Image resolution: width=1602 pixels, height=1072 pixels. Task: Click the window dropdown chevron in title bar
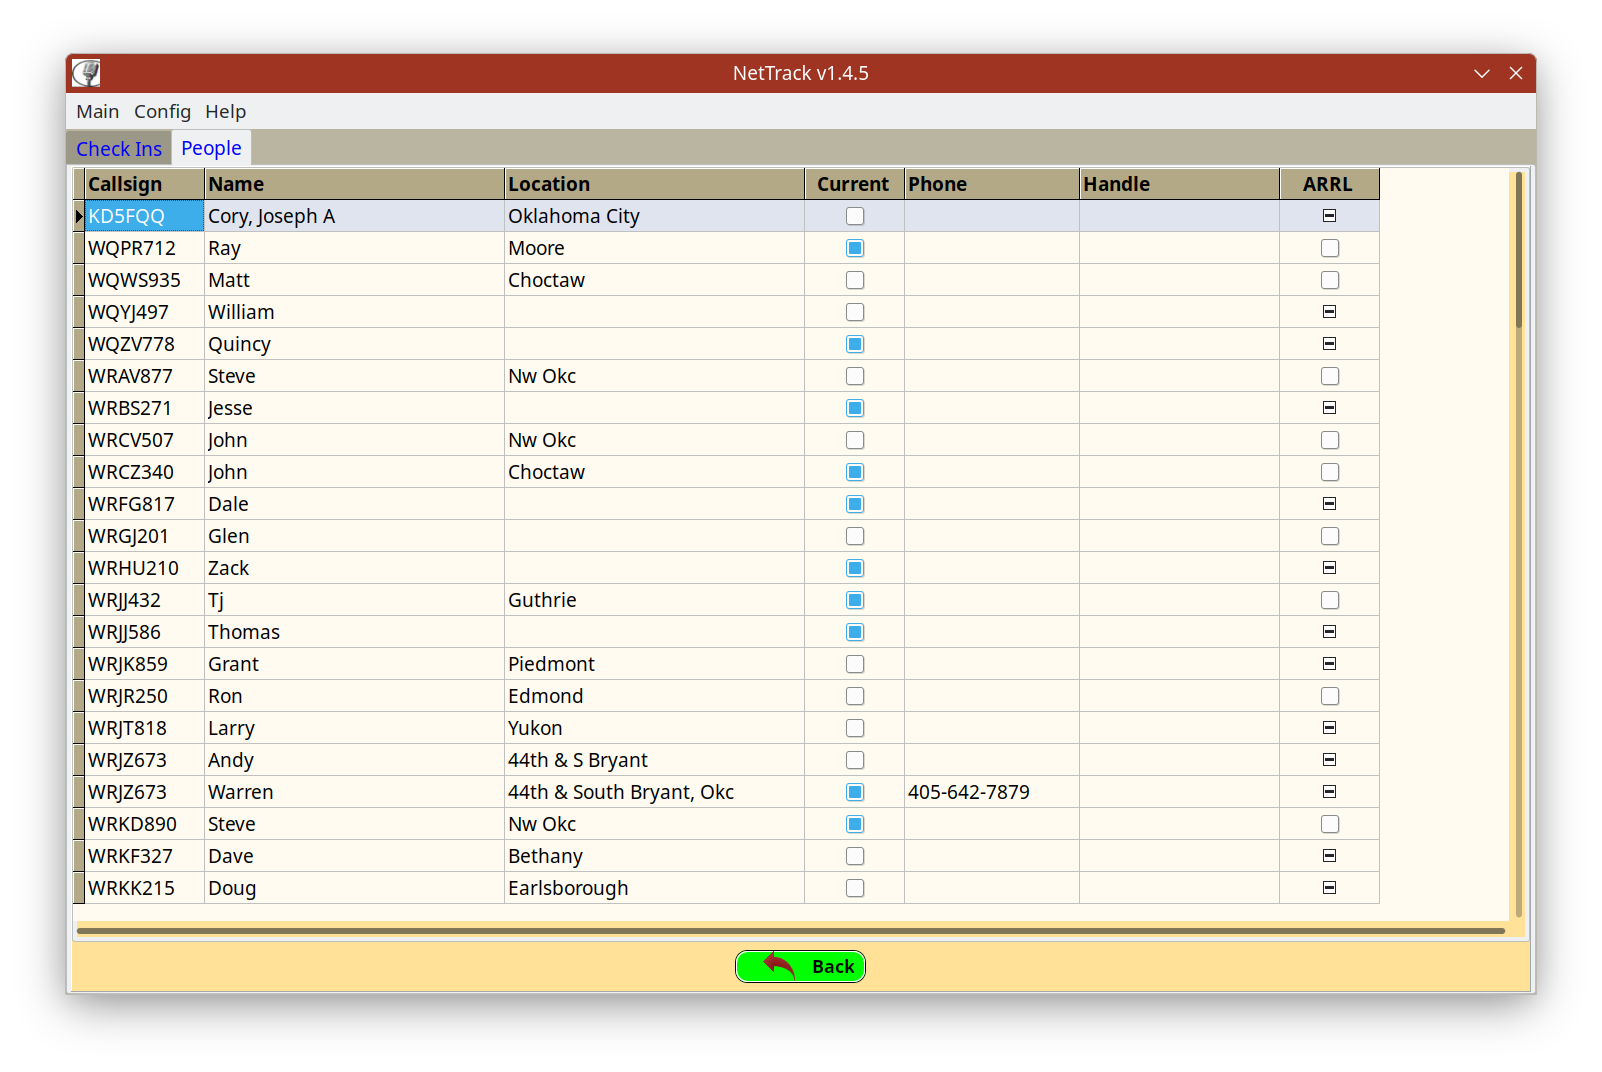(1481, 73)
